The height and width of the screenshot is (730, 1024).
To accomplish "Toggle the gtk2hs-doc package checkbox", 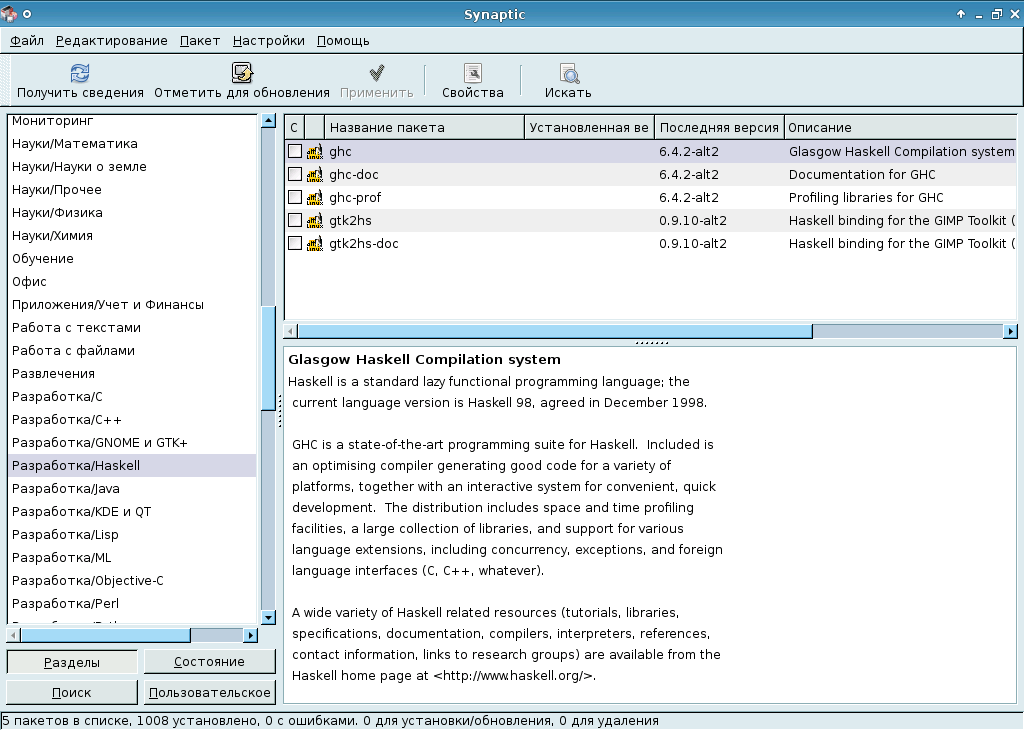I will pyautogui.click(x=295, y=244).
